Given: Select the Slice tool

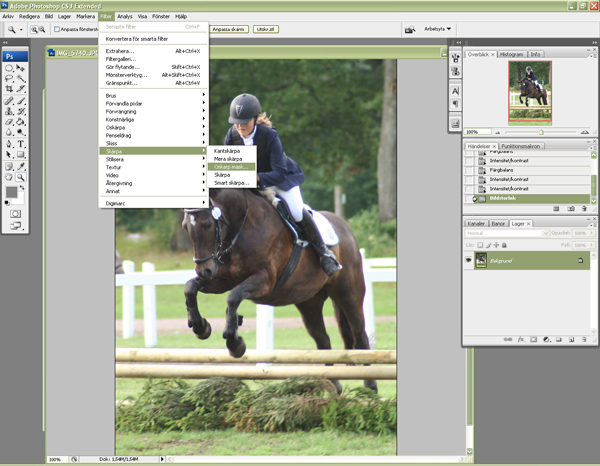Looking at the screenshot, I should click(x=21, y=89).
